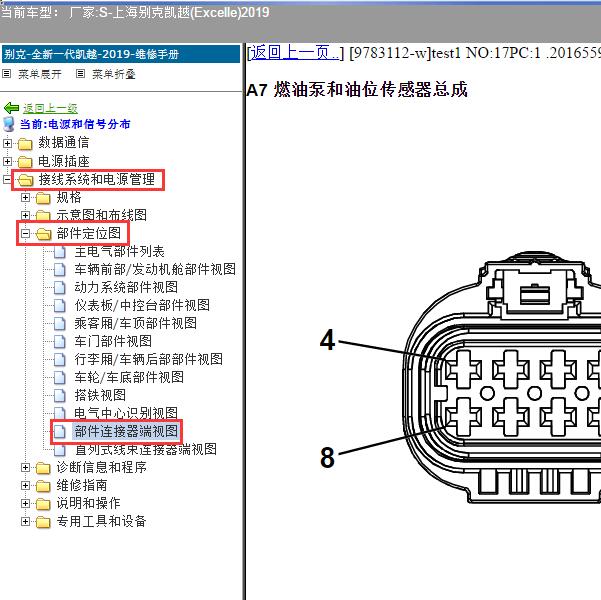Click the folder icon next to 数据通信
Image resolution: width=601 pixels, height=600 pixels.
25,144
